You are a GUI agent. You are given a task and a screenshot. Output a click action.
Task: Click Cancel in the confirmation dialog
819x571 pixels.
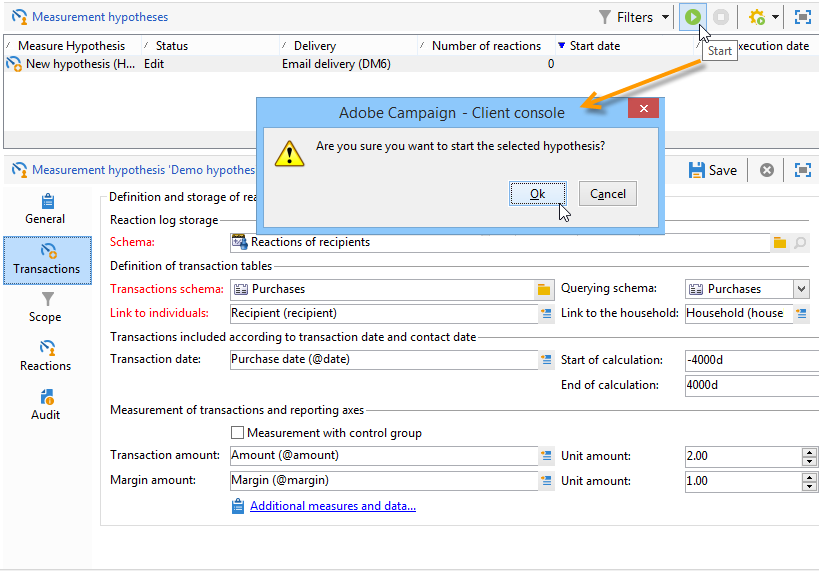pyautogui.click(x=607, y=194)
